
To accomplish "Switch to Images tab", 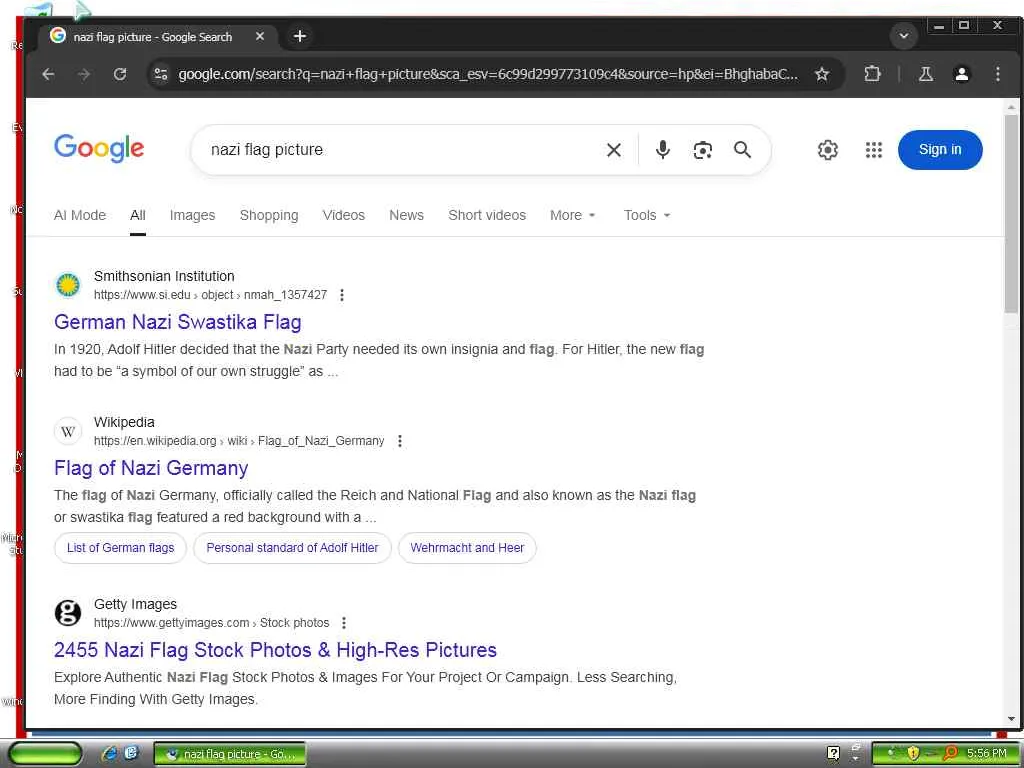I will click(x=192, y=215).
